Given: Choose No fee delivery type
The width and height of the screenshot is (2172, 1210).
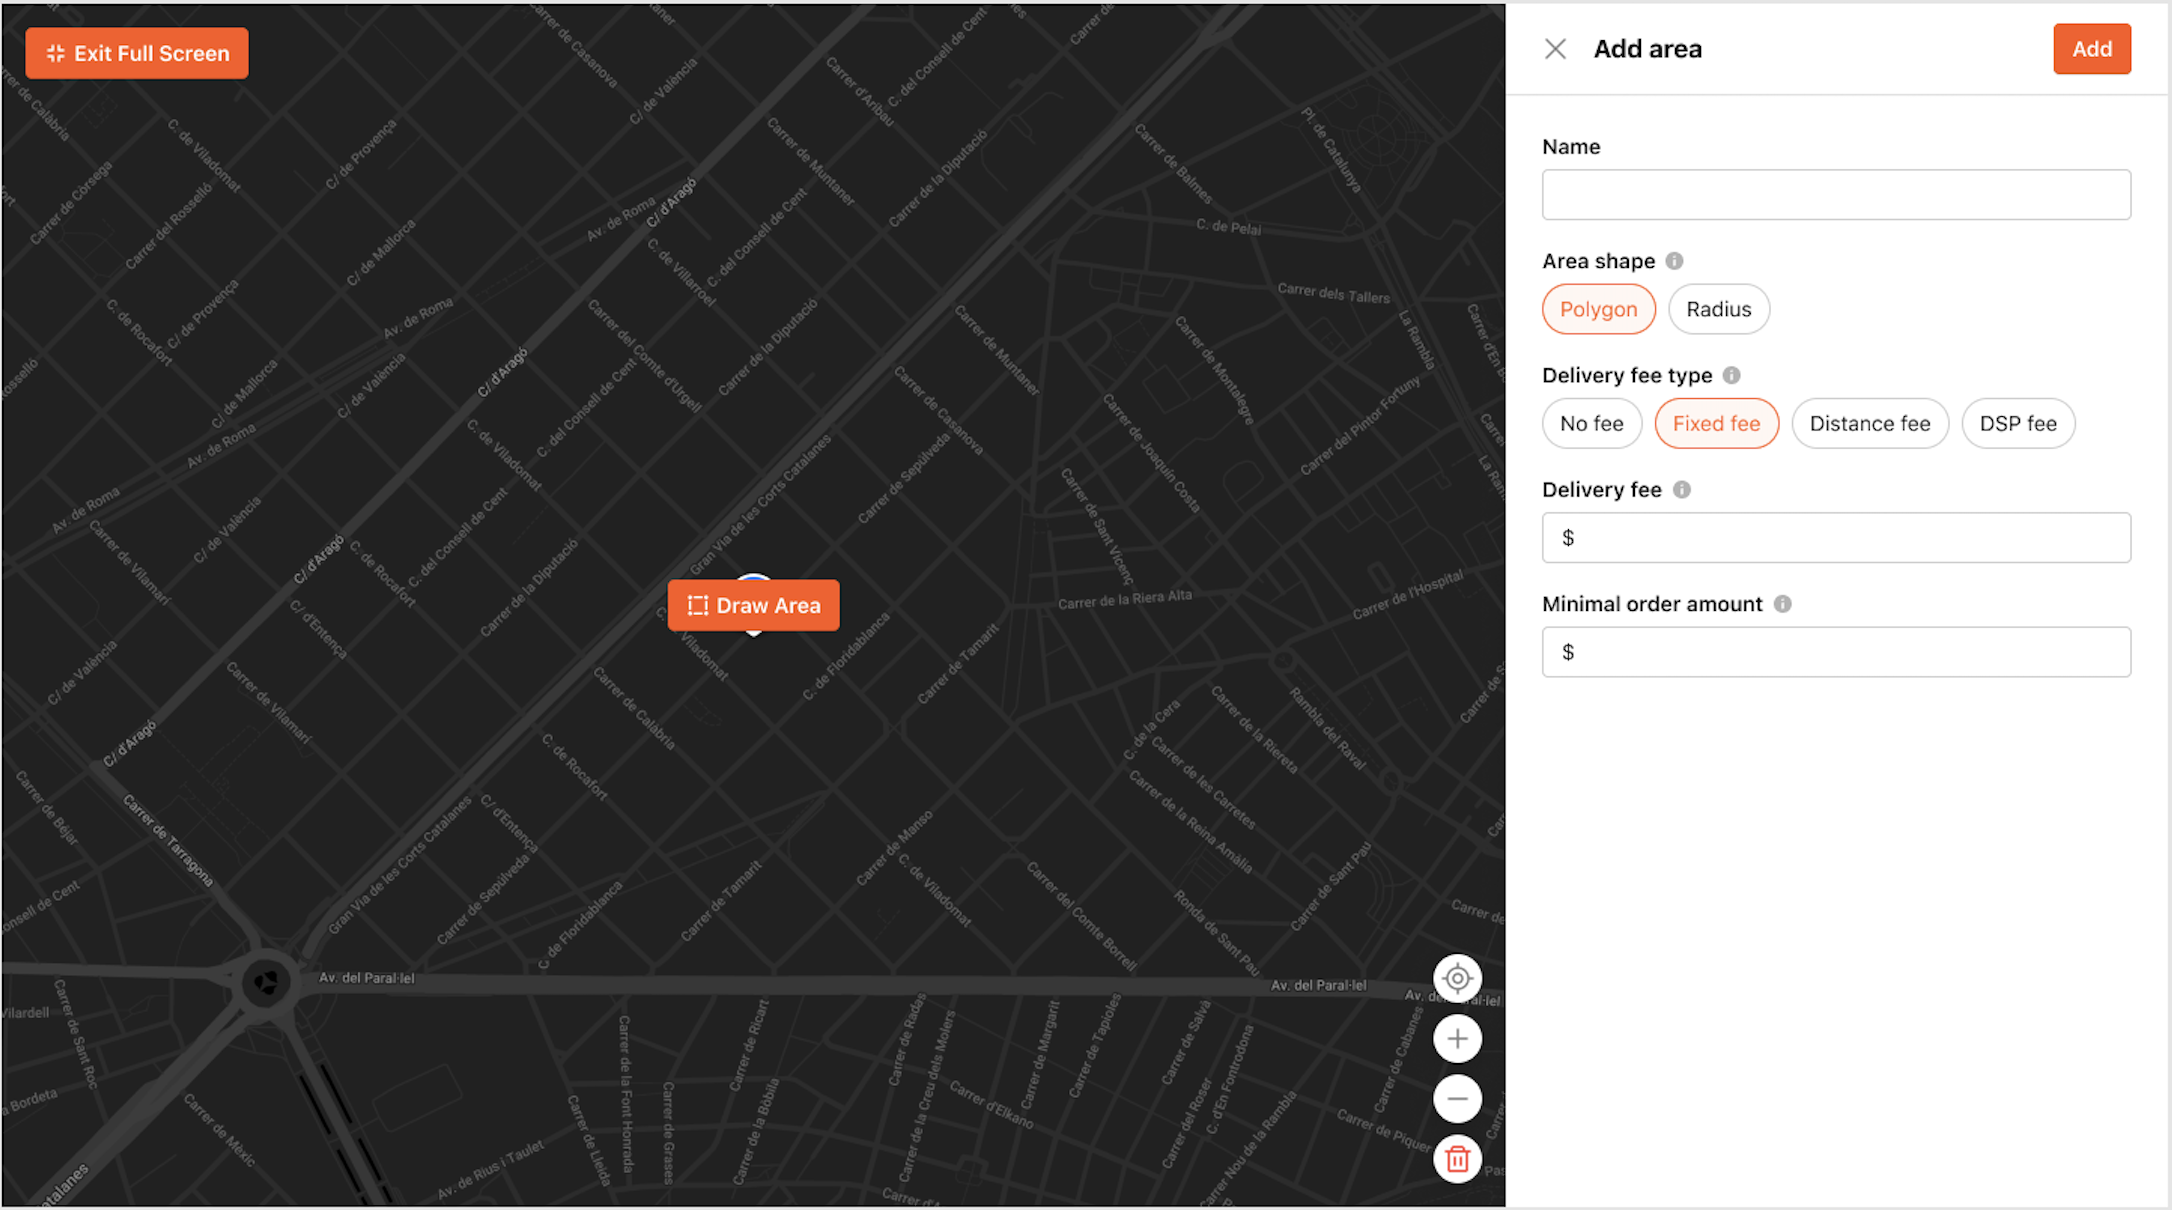Looking at the screenshot, I should coord(1591,423).
